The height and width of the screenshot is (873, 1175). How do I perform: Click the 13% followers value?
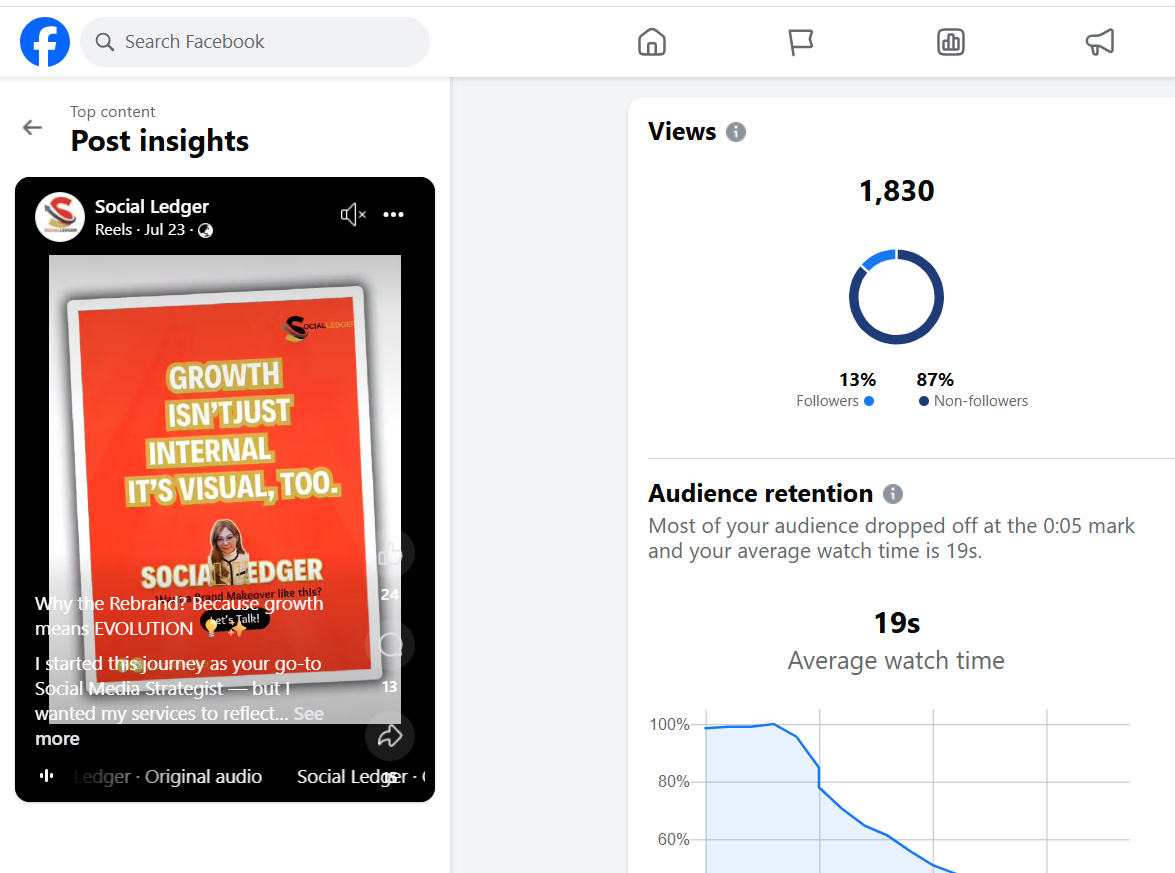(857, 380)
